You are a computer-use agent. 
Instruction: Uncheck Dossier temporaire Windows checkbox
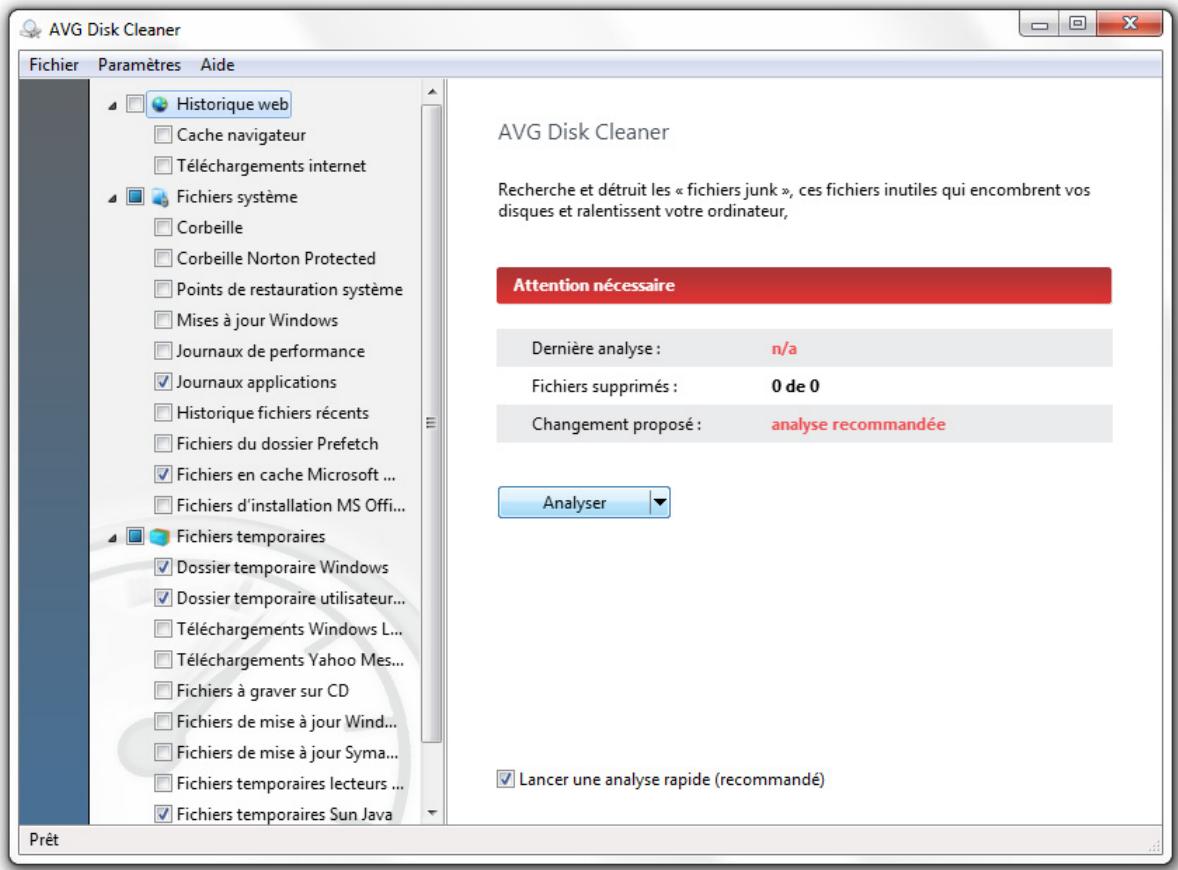pos(163,567)
